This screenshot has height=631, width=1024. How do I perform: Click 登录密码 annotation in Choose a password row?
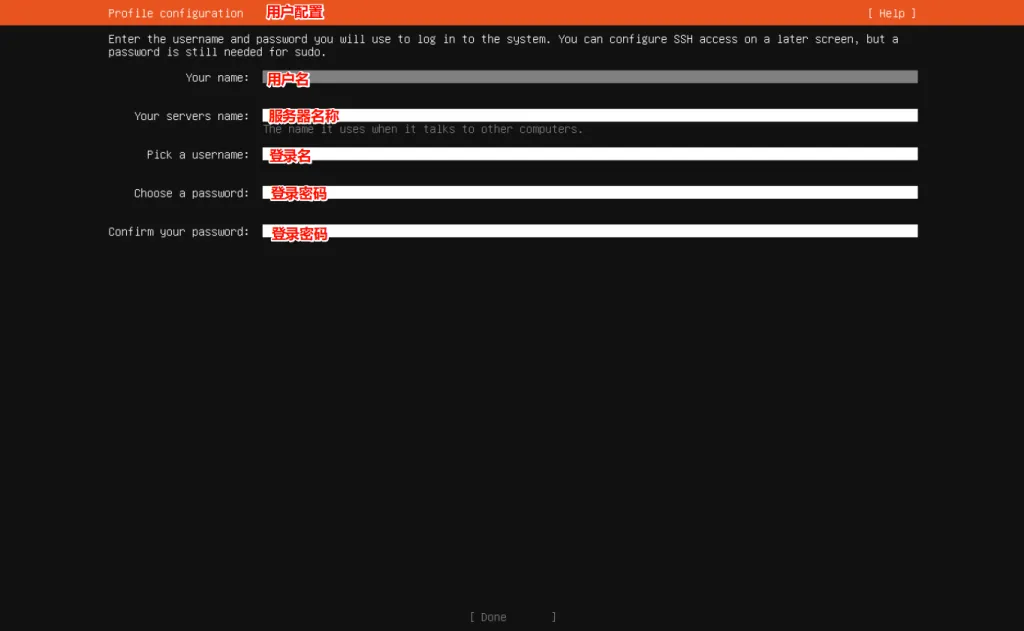298,193
